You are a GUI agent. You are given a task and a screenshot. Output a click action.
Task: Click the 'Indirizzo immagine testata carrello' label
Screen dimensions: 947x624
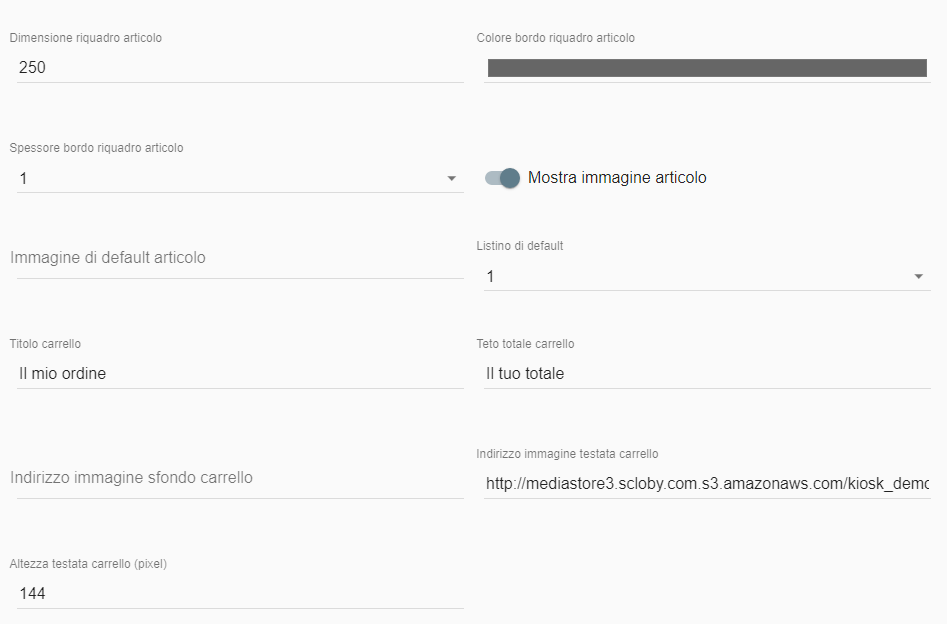[x=567, y=454]
